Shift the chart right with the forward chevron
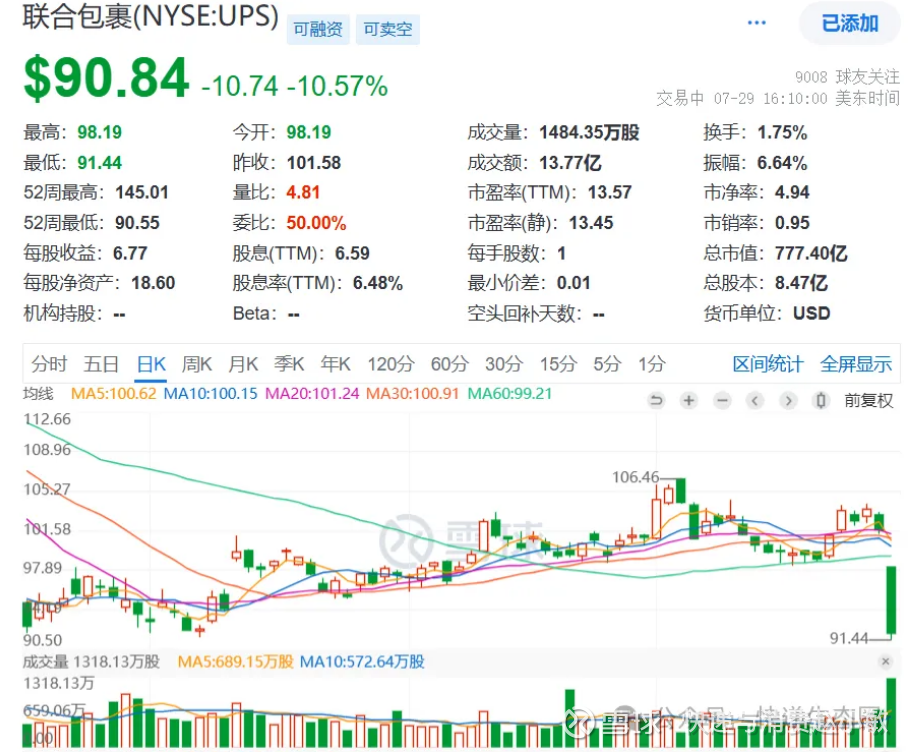 [x=788, y=401]
